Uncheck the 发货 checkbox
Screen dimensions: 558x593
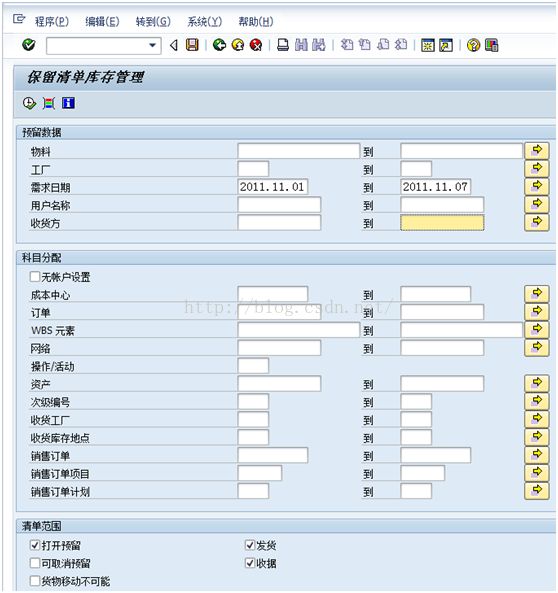(x=250, y=545)
